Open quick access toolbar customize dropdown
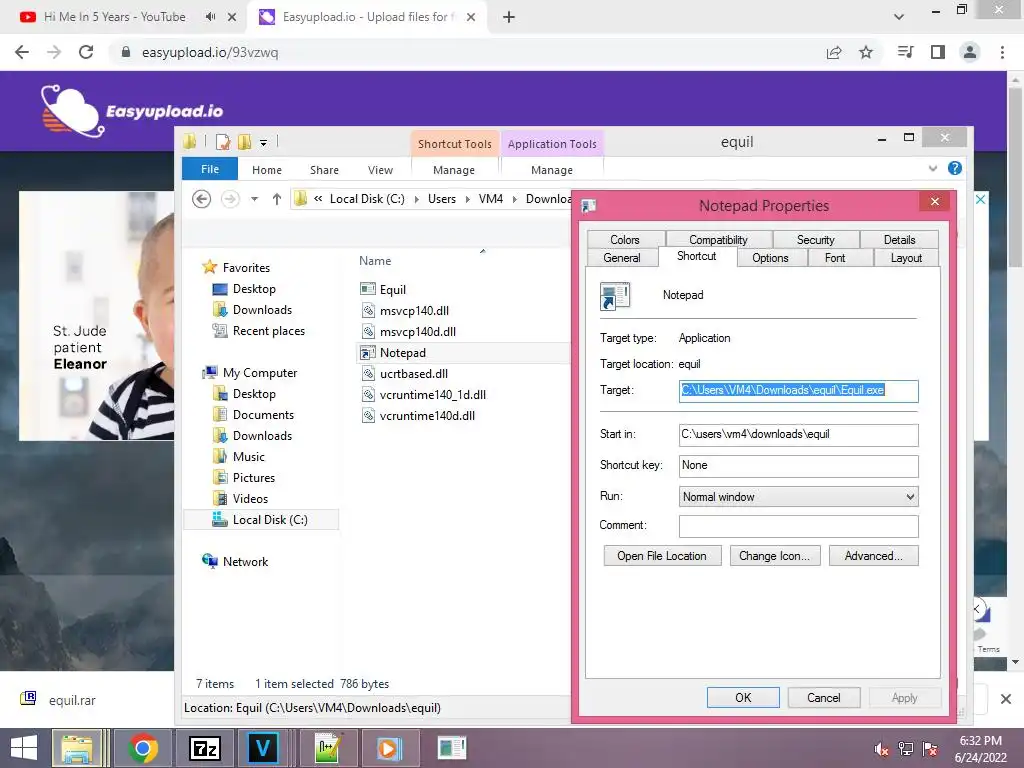The width and height of the screenshot is (1024, 768). [263, 142]
